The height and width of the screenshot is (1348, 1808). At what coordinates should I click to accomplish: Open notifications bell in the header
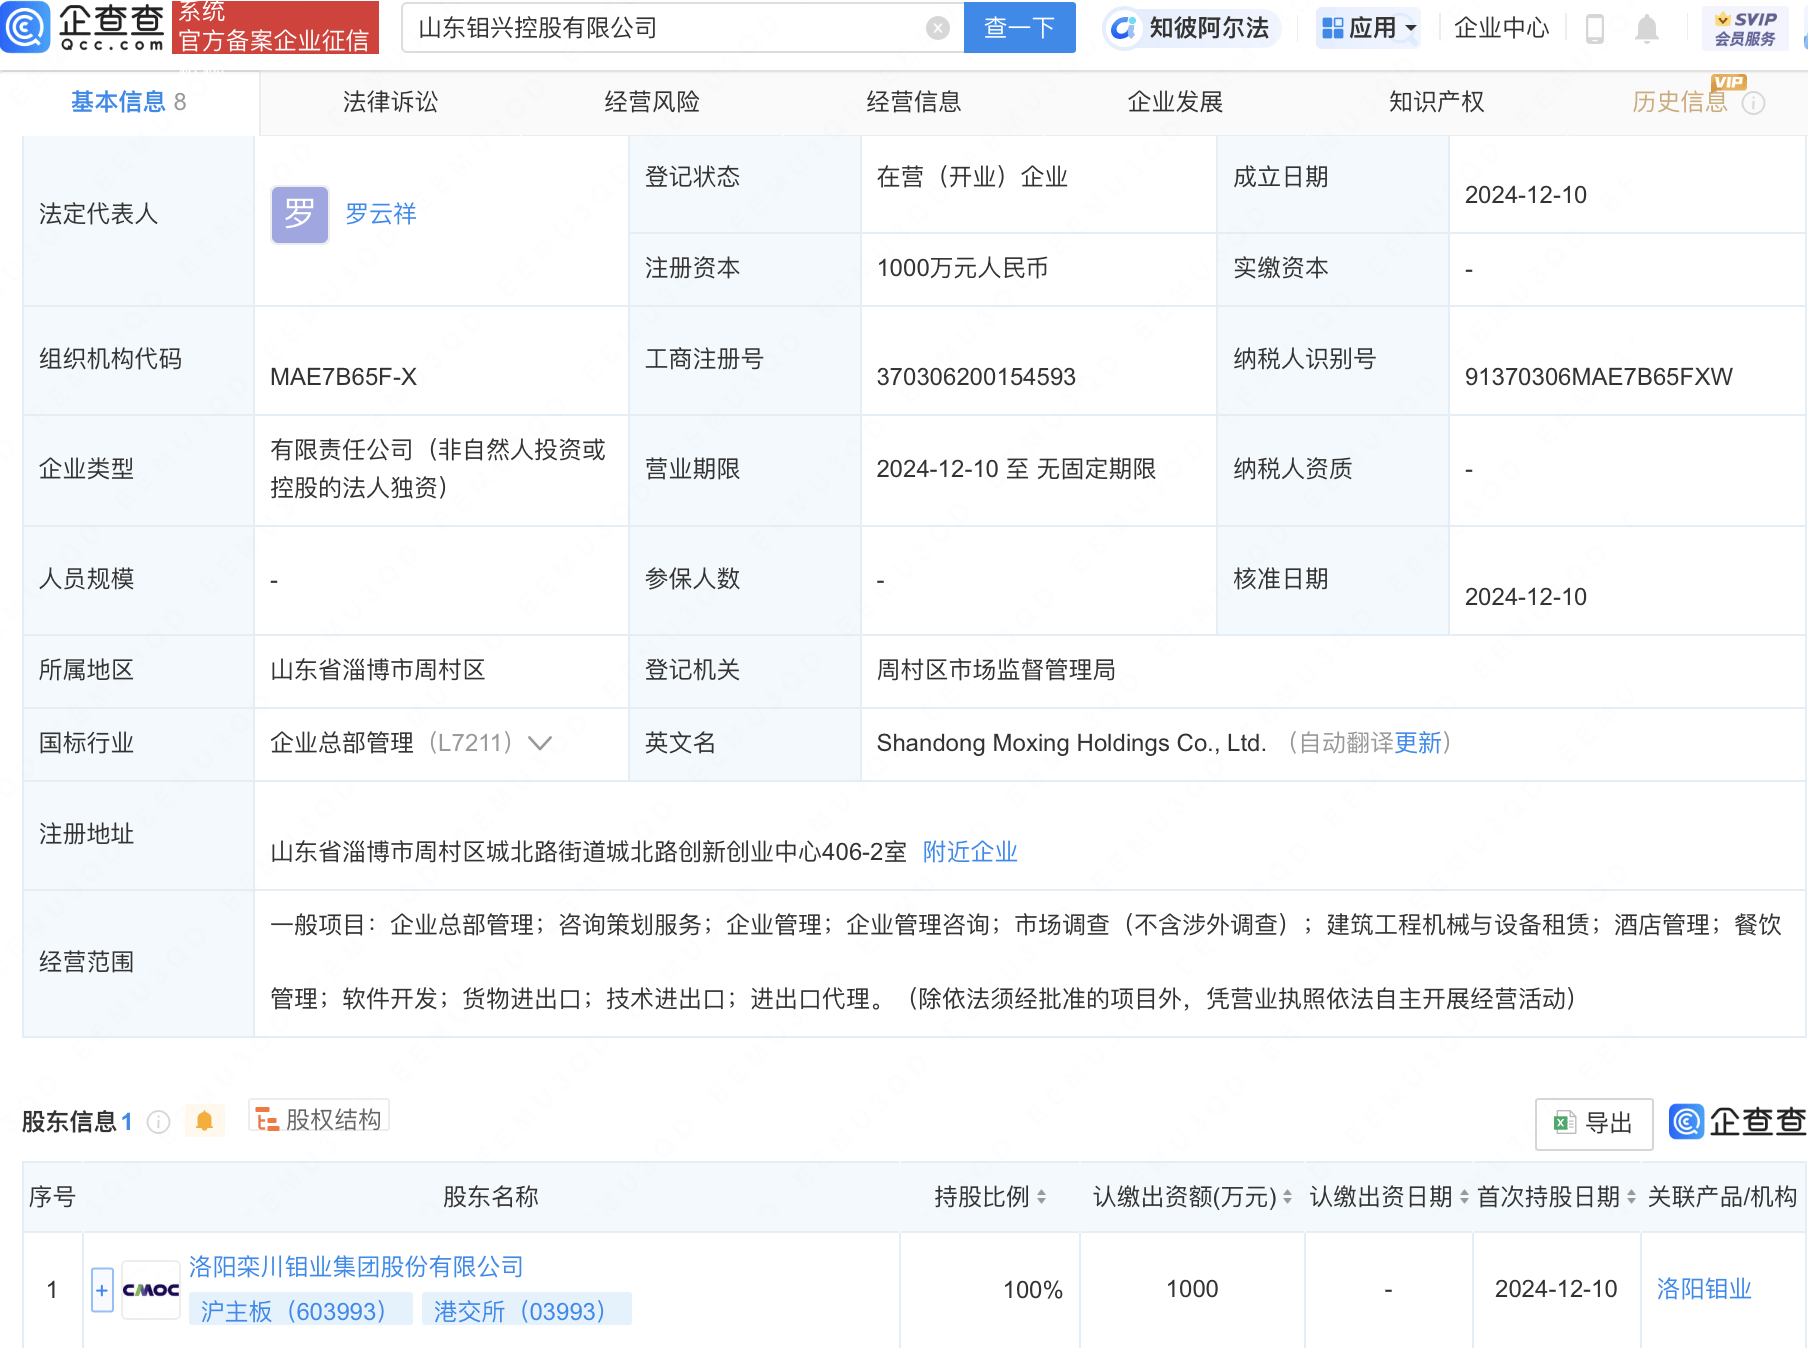point(1646,29)
